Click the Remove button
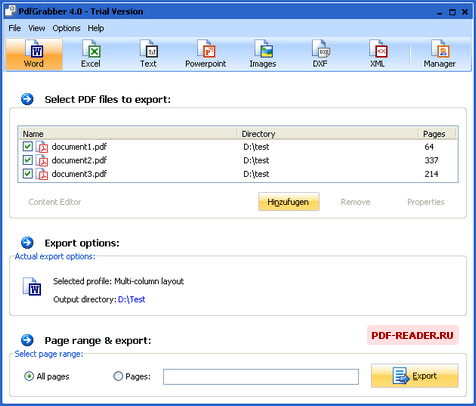The image size is (476, 406). [355, 202]
